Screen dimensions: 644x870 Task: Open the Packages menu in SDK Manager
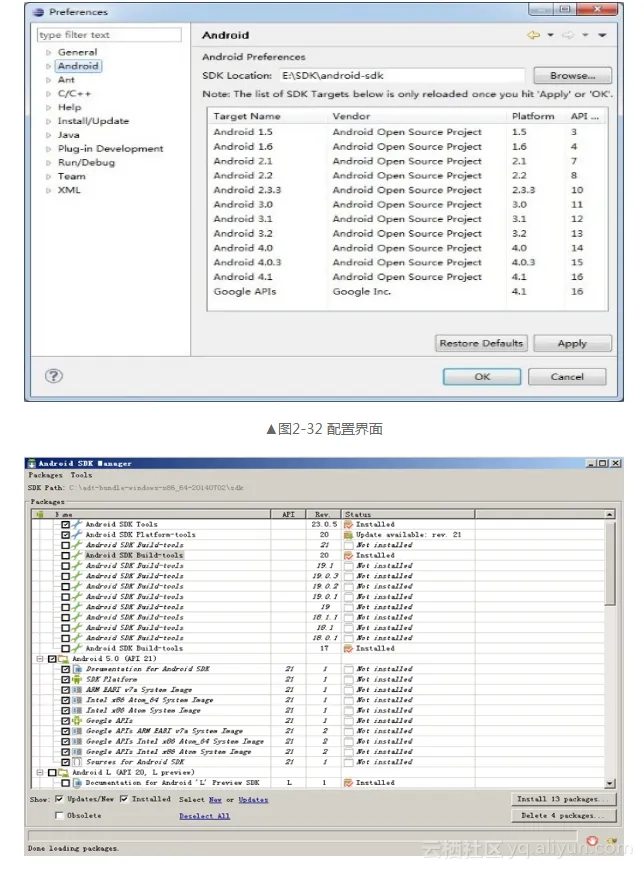45,476
